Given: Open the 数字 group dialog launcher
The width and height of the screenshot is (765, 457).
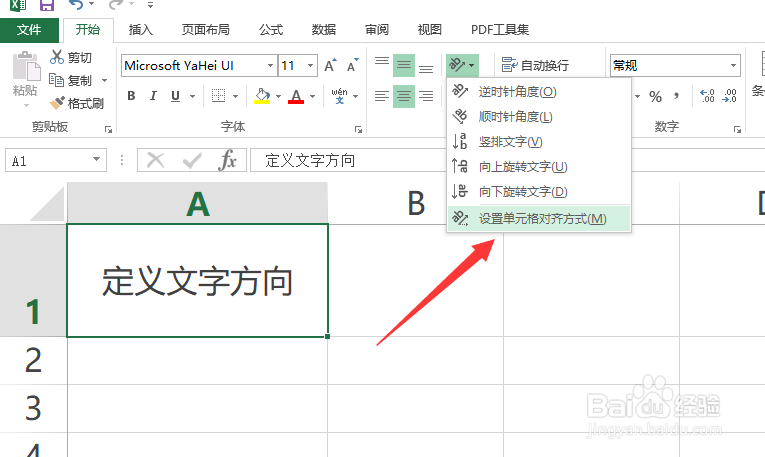Looking at the screenshot, I should tap(737, 129).
